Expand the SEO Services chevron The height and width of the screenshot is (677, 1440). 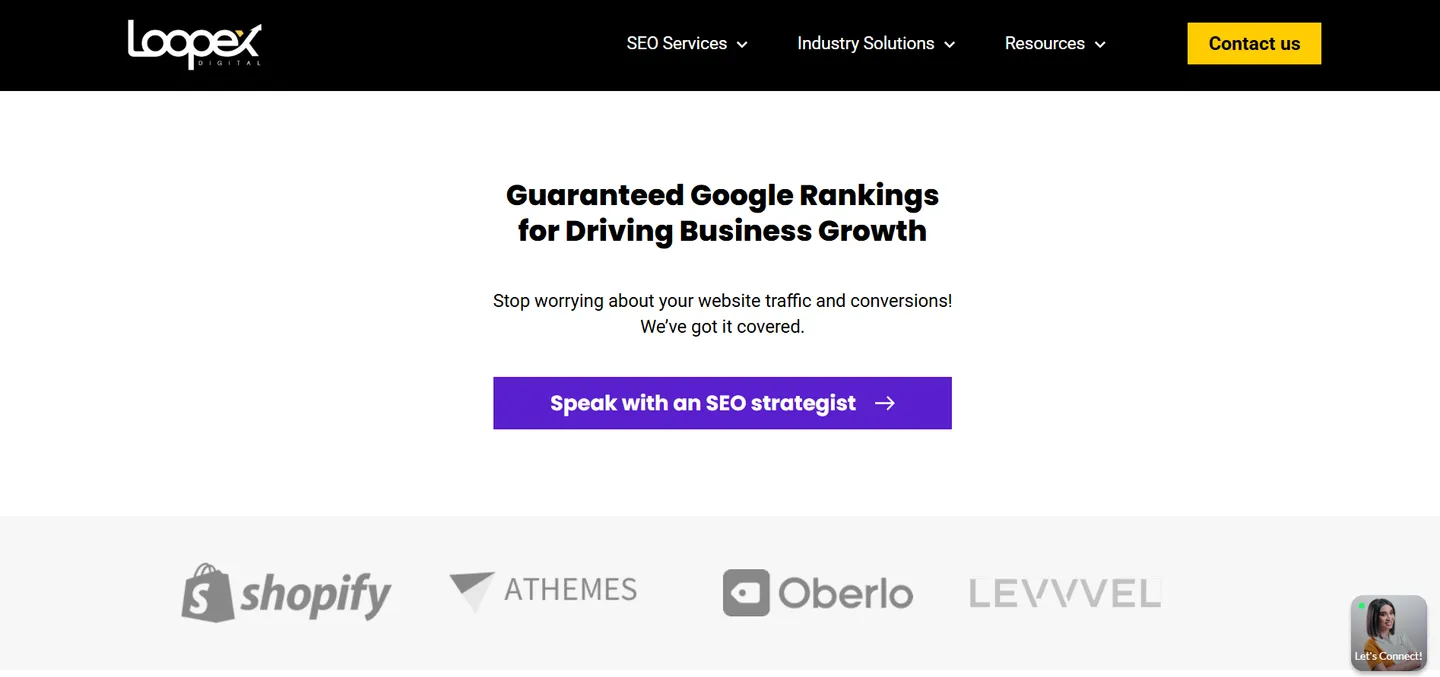tap(742, 45)
